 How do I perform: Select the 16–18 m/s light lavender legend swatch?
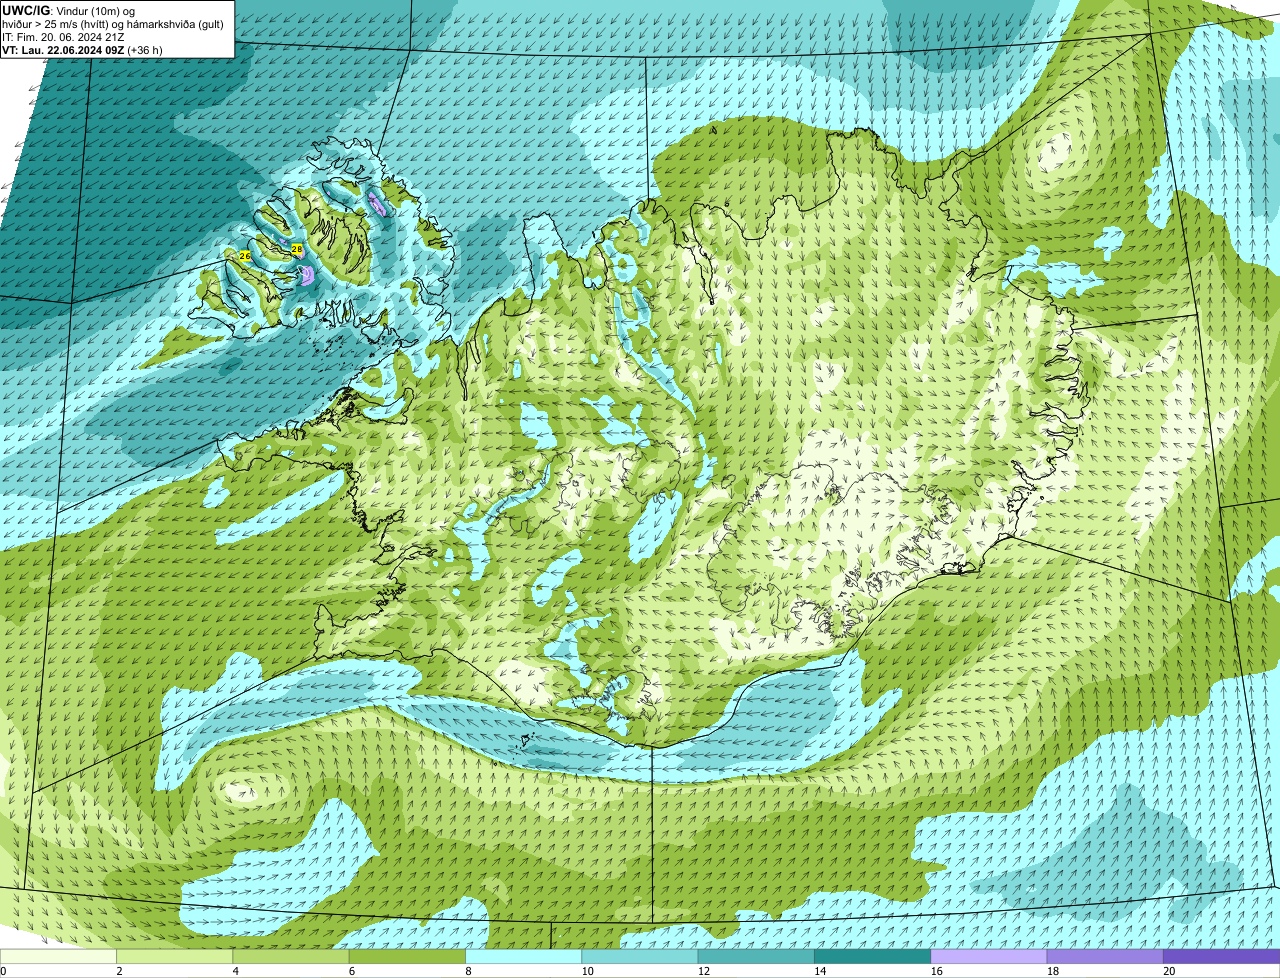click(x=989, y=956)
